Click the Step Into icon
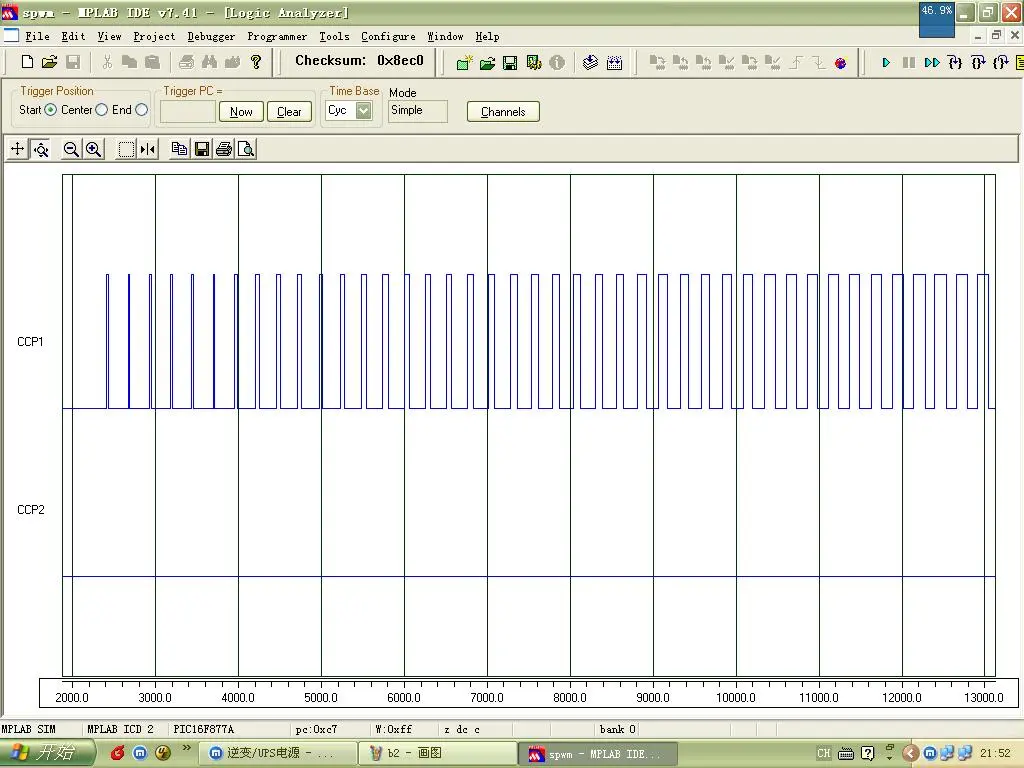Screen dimensions: 1024x768 point(955,63)
